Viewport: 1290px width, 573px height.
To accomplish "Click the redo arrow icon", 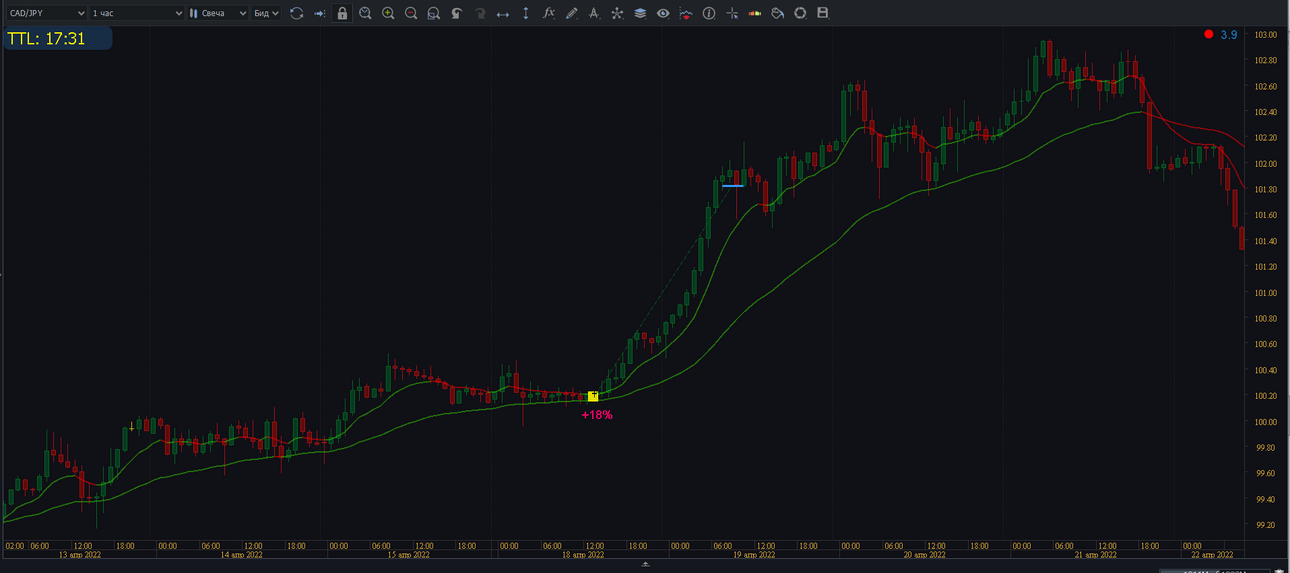I will (480, 13).
